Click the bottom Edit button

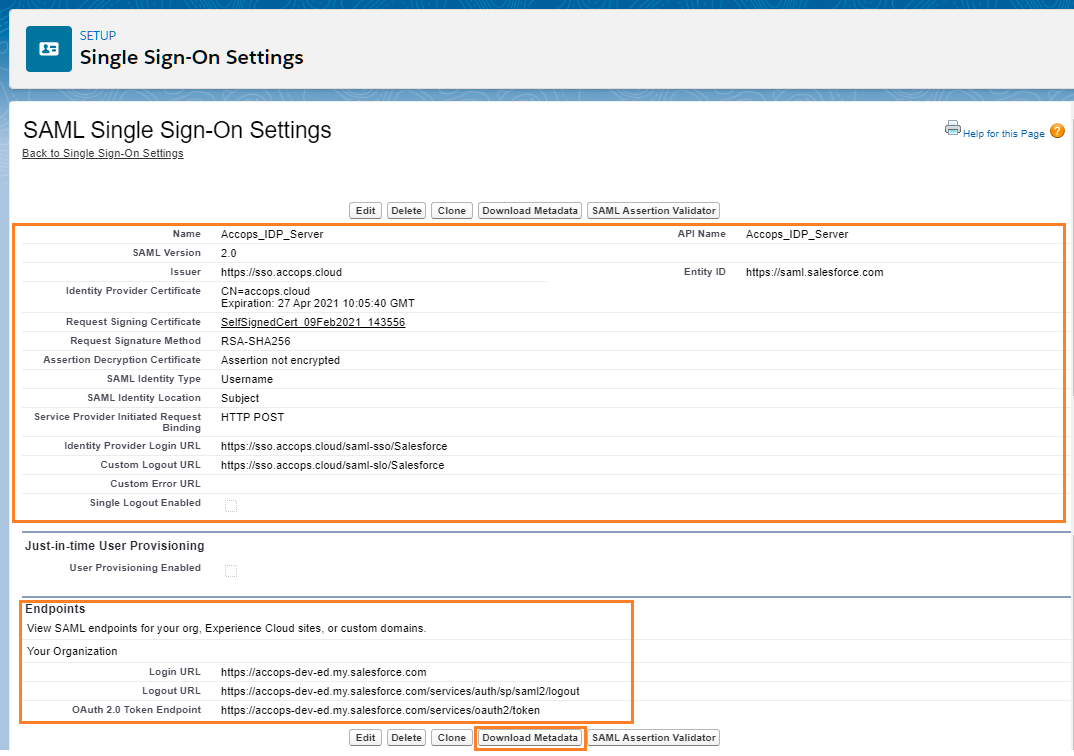pyautogui.click(x=365, y=738)
